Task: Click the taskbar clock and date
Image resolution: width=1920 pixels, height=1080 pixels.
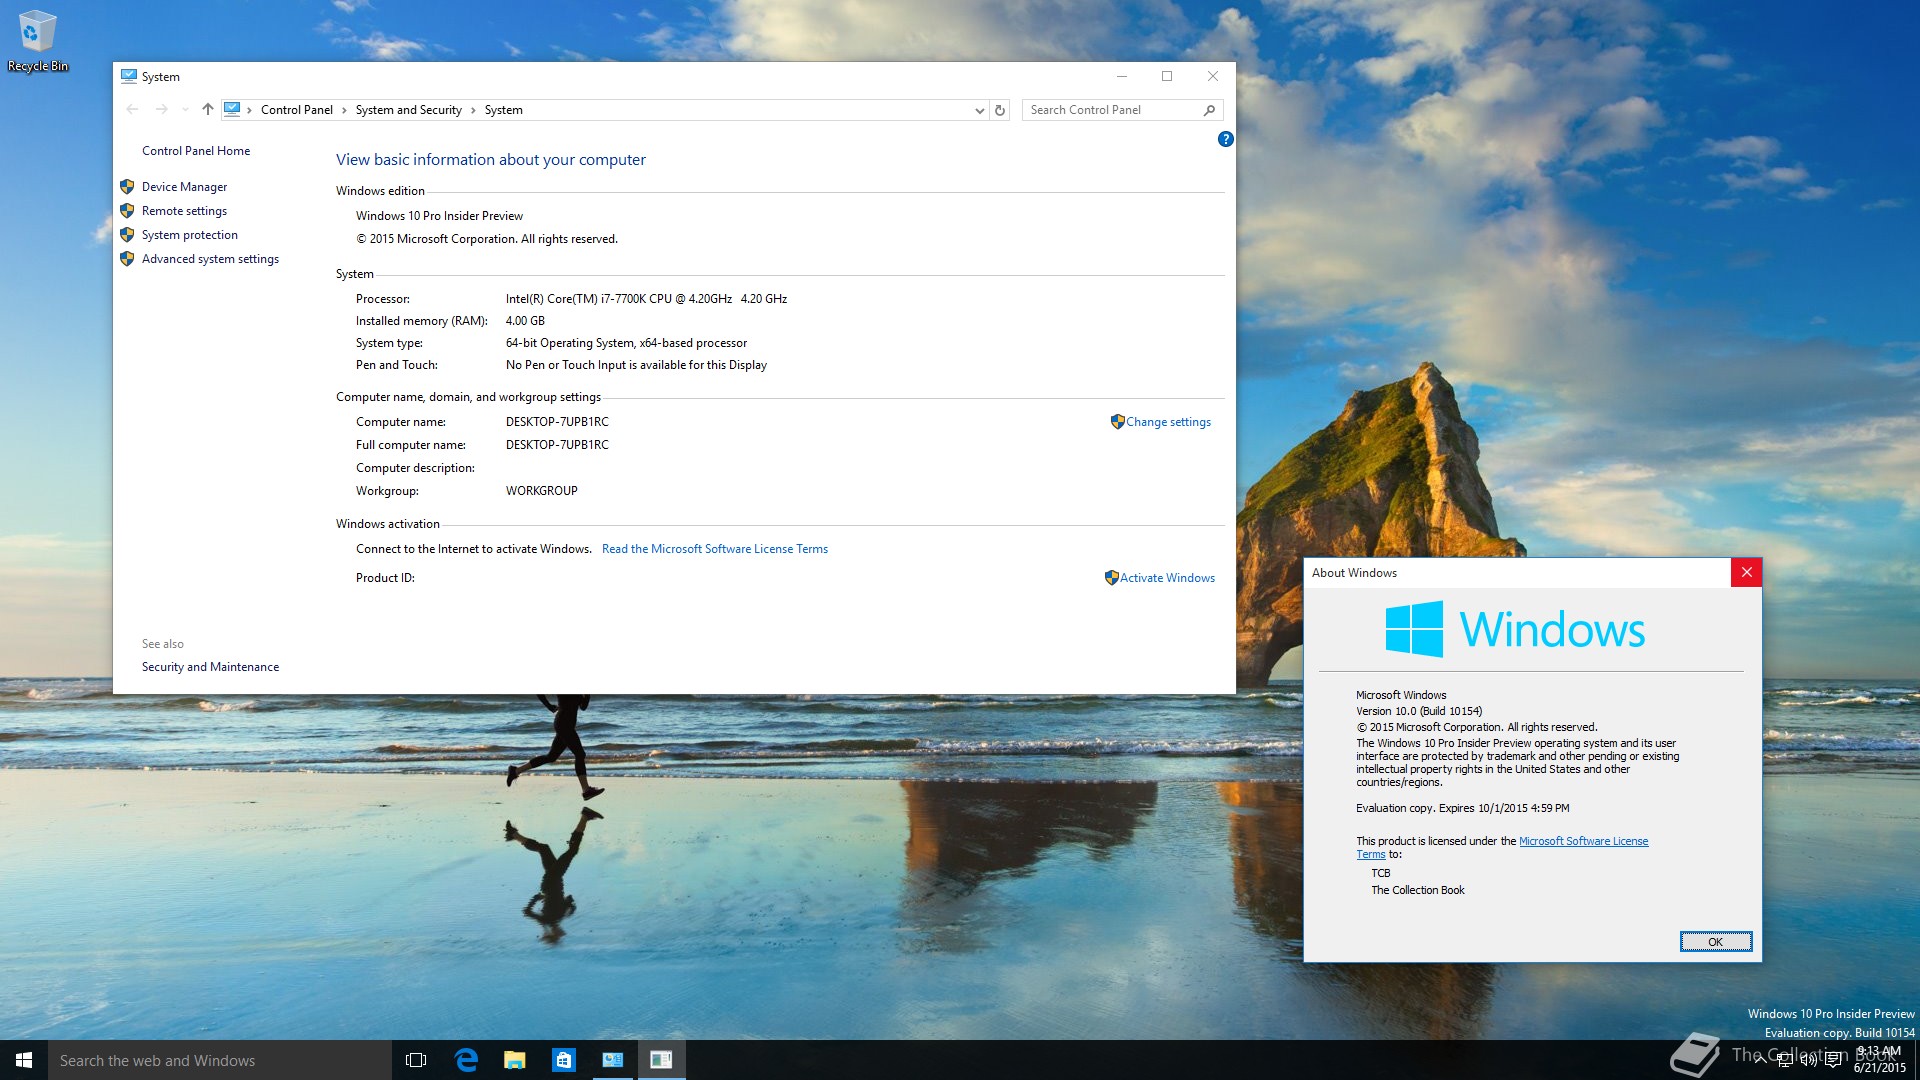Action: tap(1879, 1060)
